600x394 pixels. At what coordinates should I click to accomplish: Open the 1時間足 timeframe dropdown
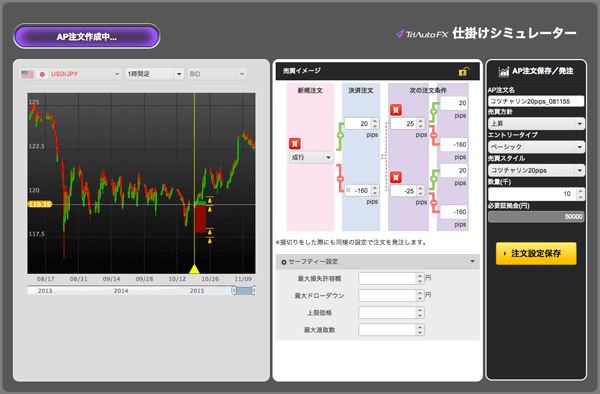154,74
